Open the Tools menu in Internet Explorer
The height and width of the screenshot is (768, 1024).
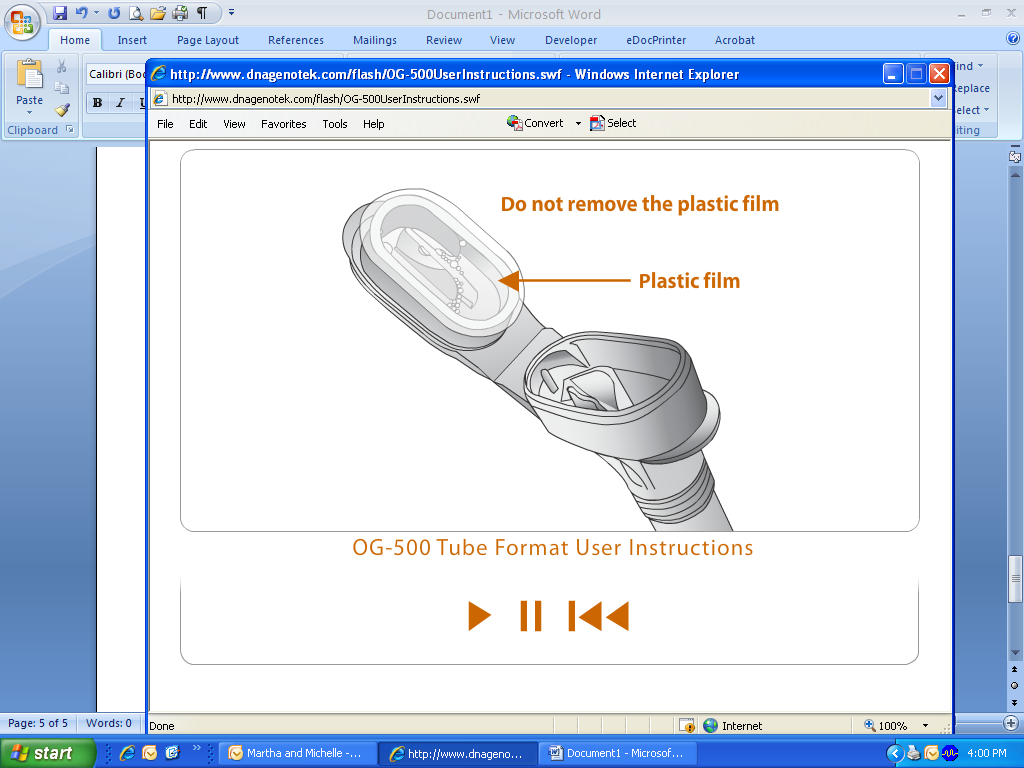pyautogui.click(x=335, y=124)
